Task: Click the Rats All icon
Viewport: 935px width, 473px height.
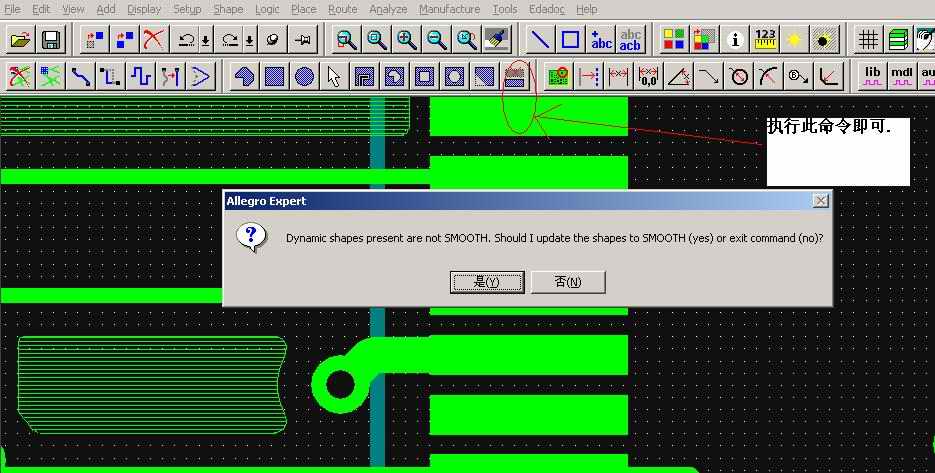Action: tap(51, 76)
